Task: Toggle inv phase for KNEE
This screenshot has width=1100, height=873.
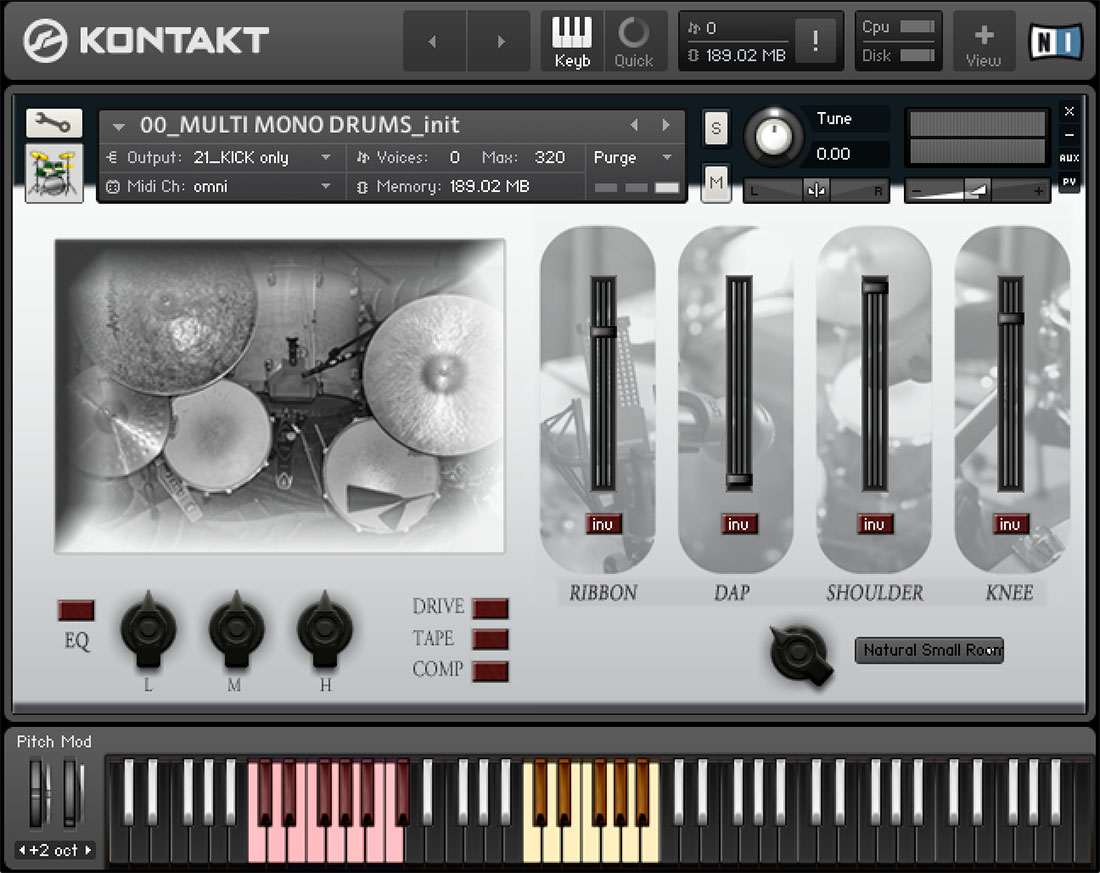Action: click(x=1010, y=524)
